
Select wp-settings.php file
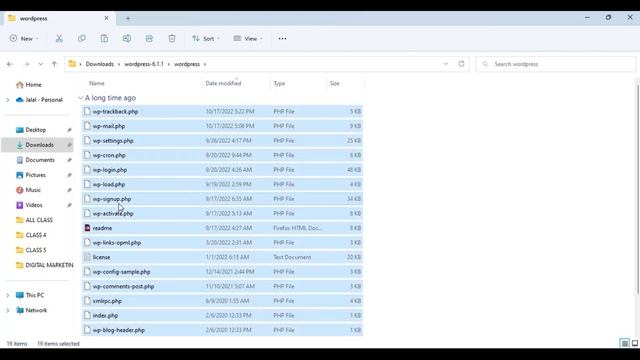tap(222, 140)
